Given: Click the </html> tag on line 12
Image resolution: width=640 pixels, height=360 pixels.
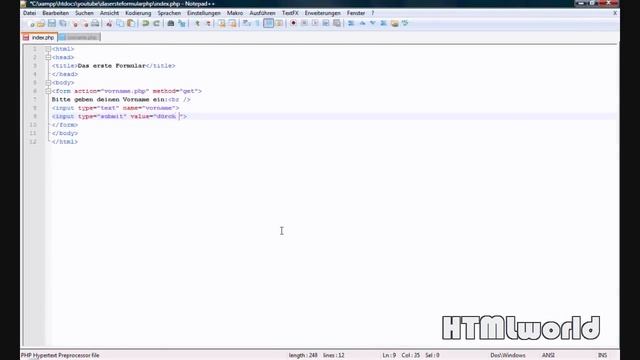Looking at the screenshot, I should pos(64,142).
